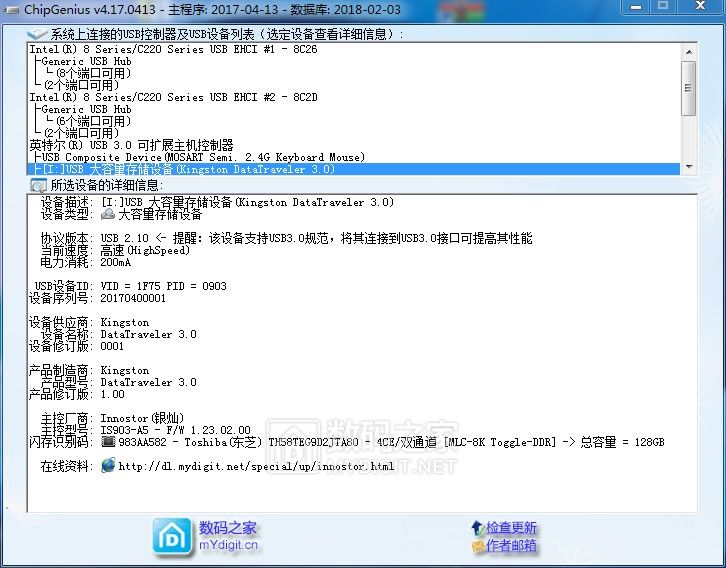Click the magnifier icon beside 所选设备的详细信息

pos(38,185)
